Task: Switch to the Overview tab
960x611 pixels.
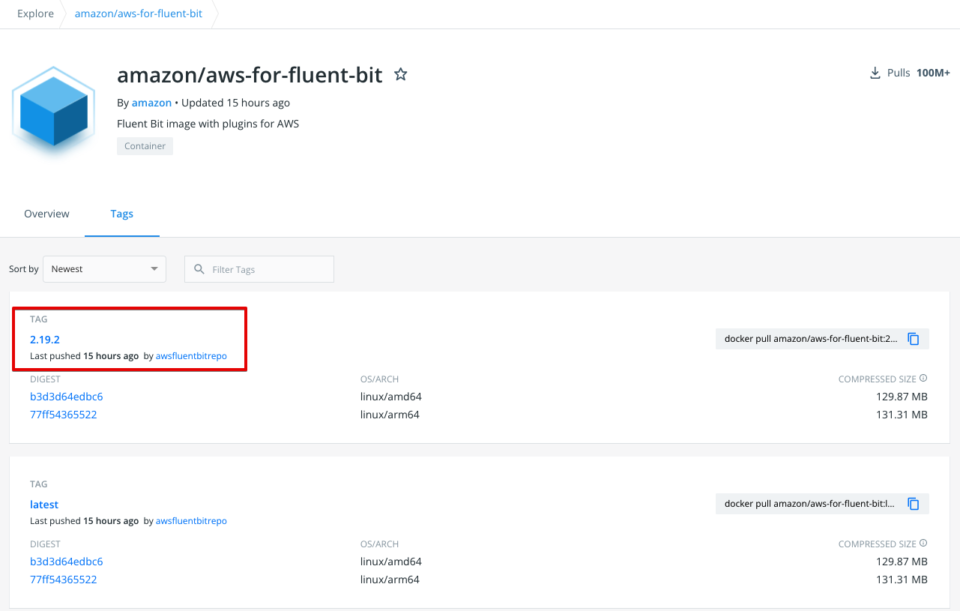Action: (46, 213)
